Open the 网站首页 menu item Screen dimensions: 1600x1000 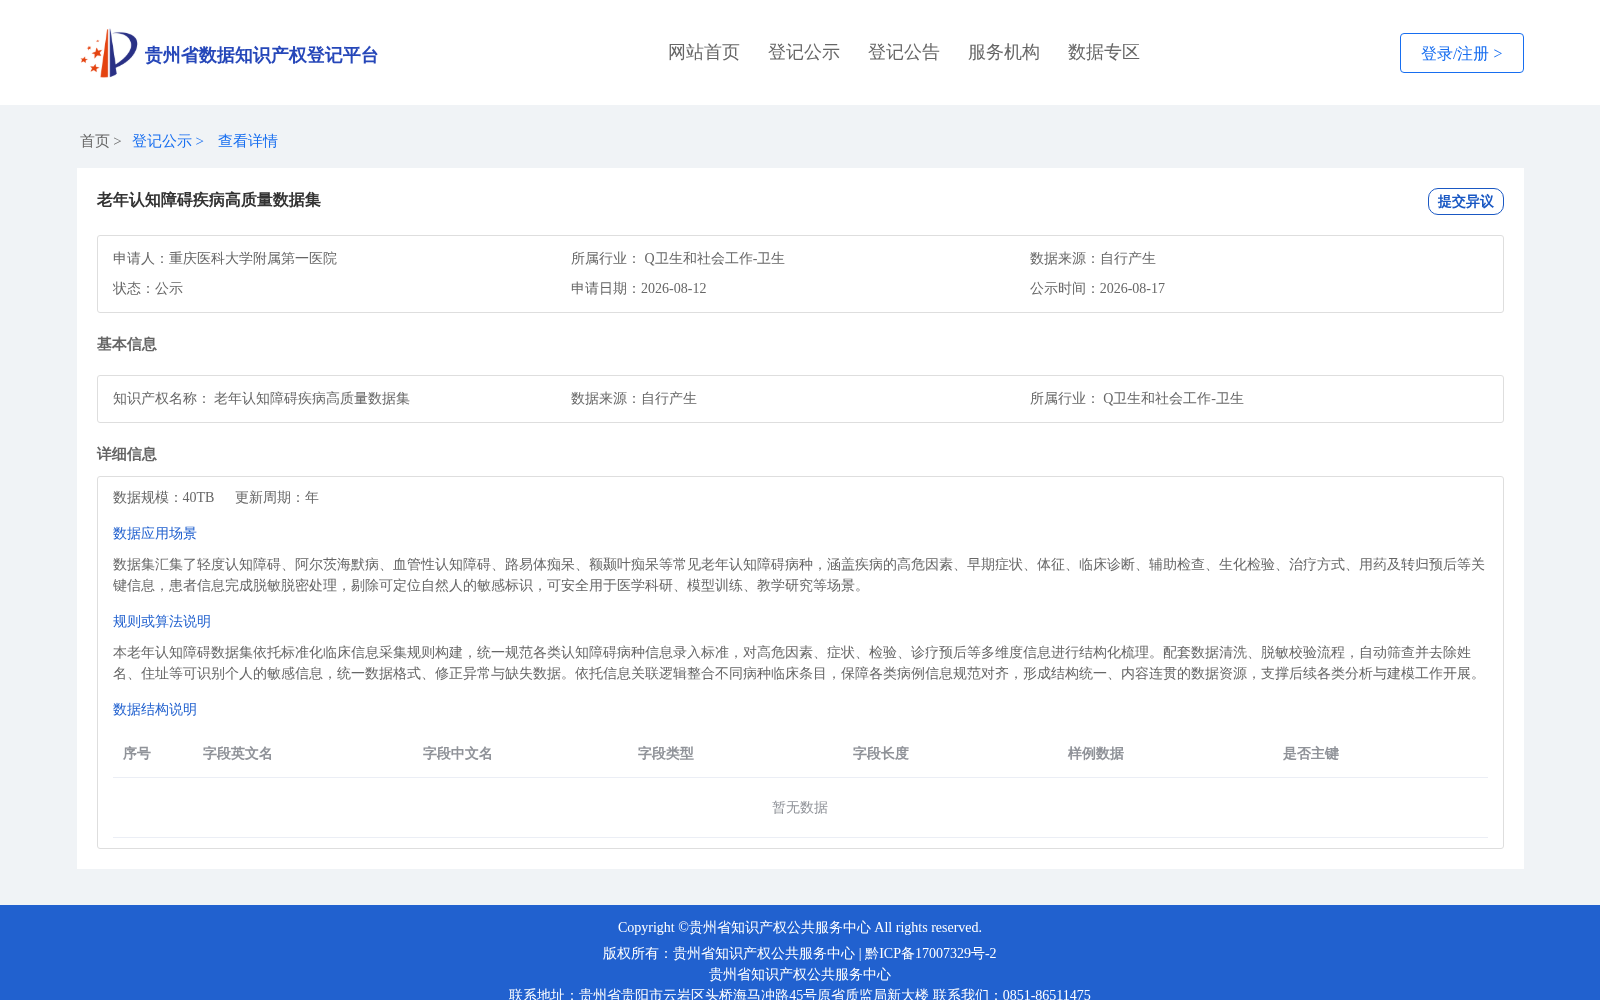click(704, 52)
